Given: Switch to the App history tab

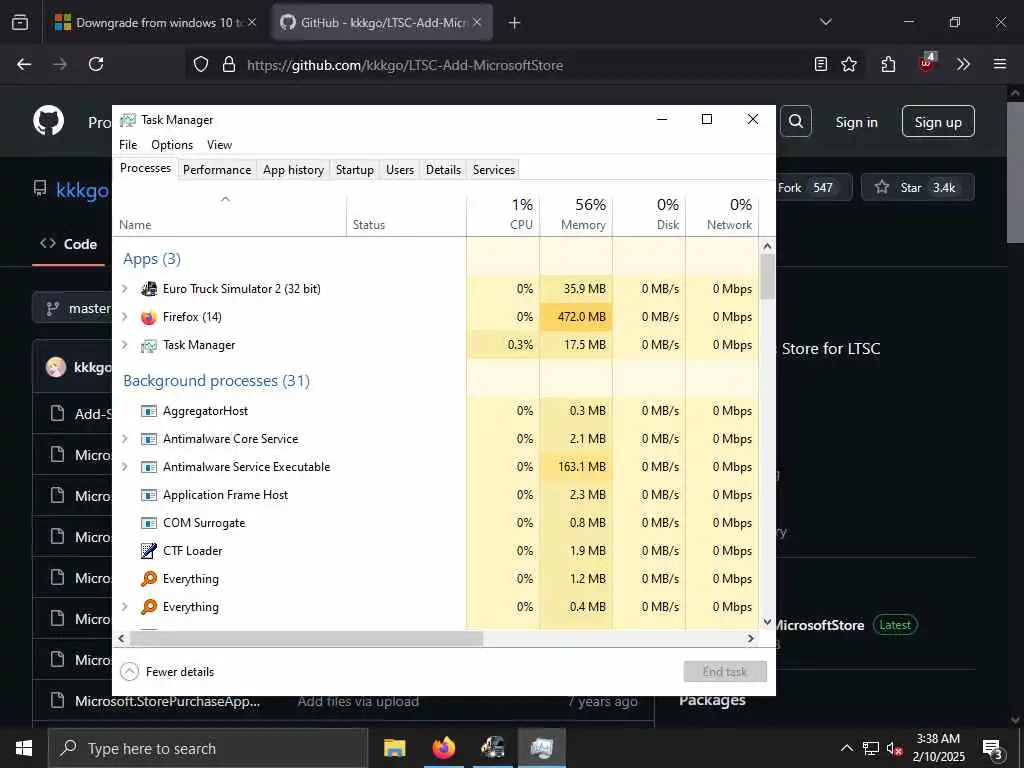Looking at the screenshot, I should (x=293, y=170).
